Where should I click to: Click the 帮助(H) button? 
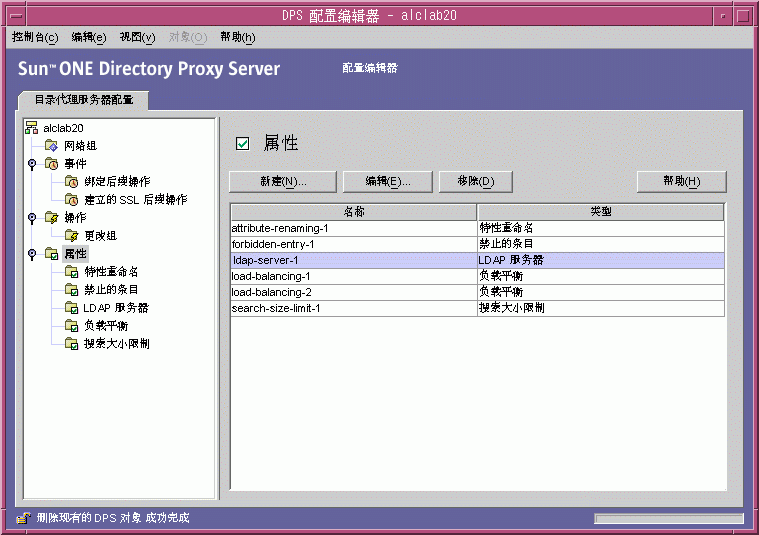(x=682, y=182)
